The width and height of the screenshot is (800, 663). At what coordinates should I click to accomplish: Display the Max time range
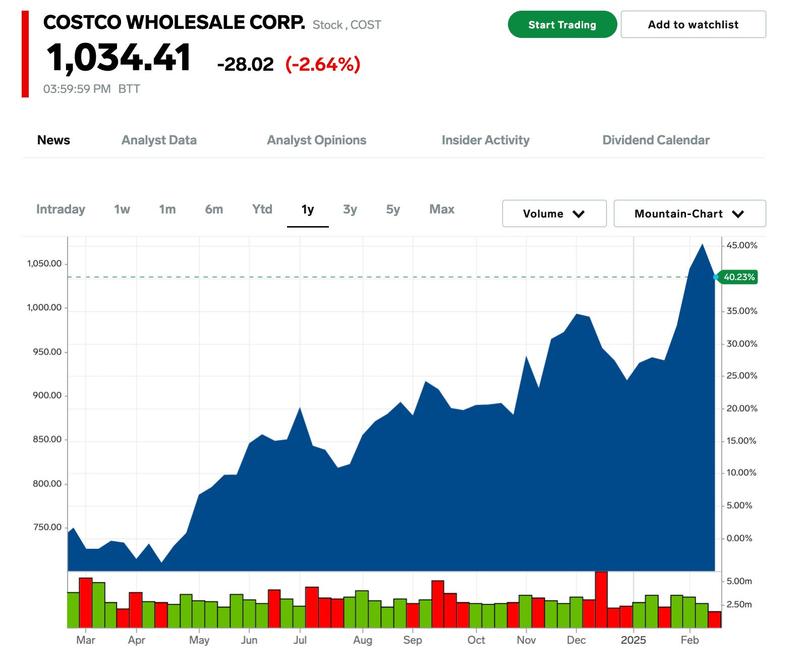click(x=442, y=209)
